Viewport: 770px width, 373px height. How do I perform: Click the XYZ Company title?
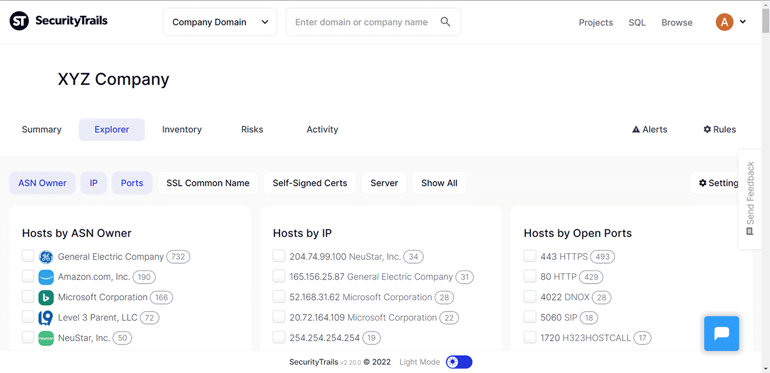coord(113,79)
